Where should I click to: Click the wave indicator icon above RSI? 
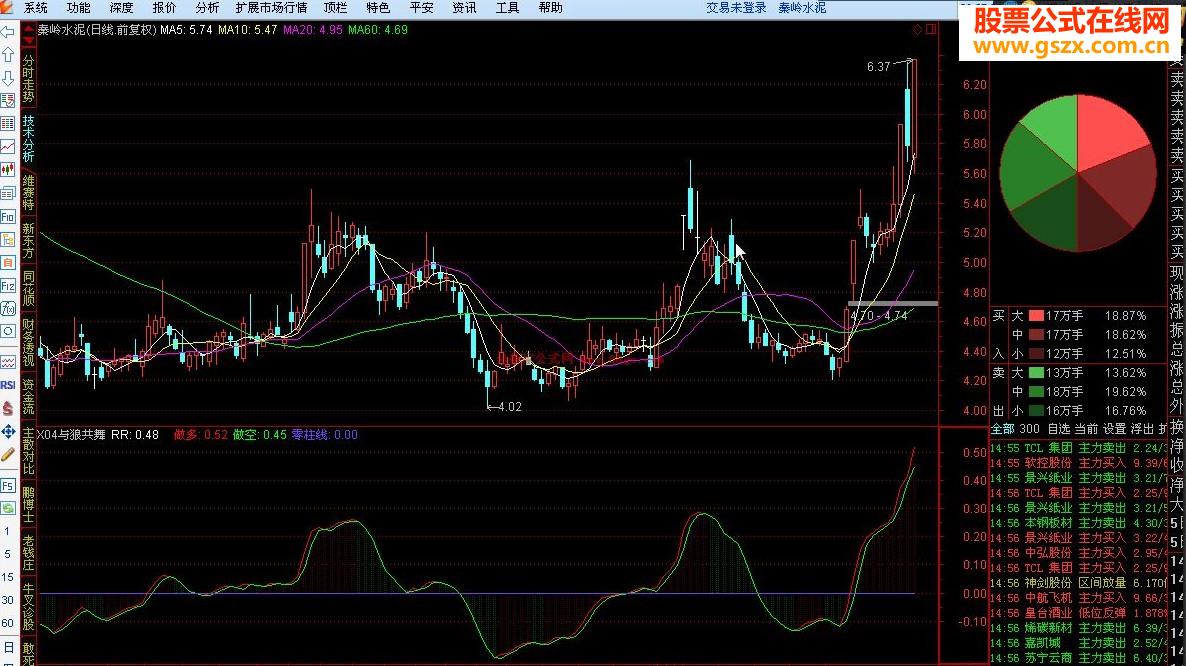tap(8, 362)
